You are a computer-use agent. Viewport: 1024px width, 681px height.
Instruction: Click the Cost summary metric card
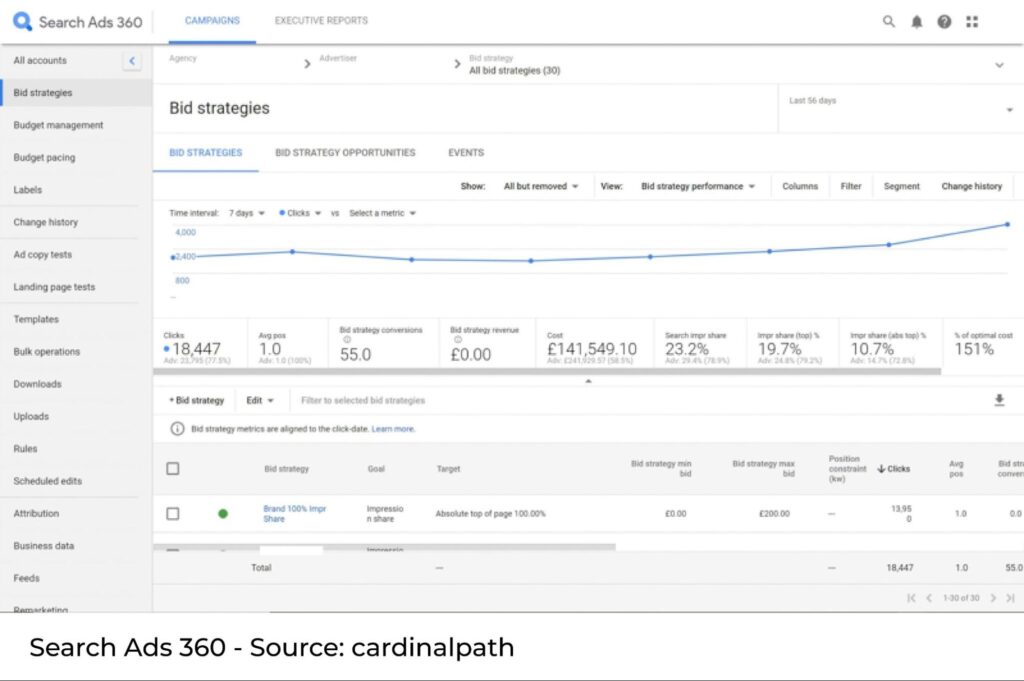click(594, 343)
